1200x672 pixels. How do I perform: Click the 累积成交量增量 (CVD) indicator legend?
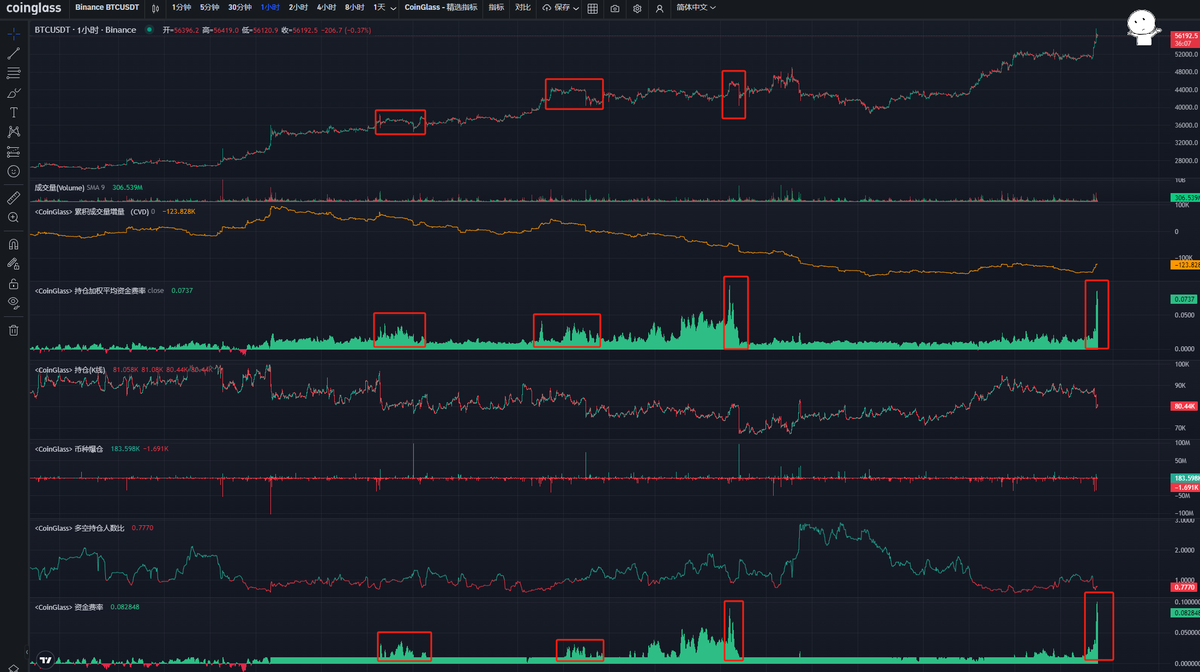tap(91, 211)
